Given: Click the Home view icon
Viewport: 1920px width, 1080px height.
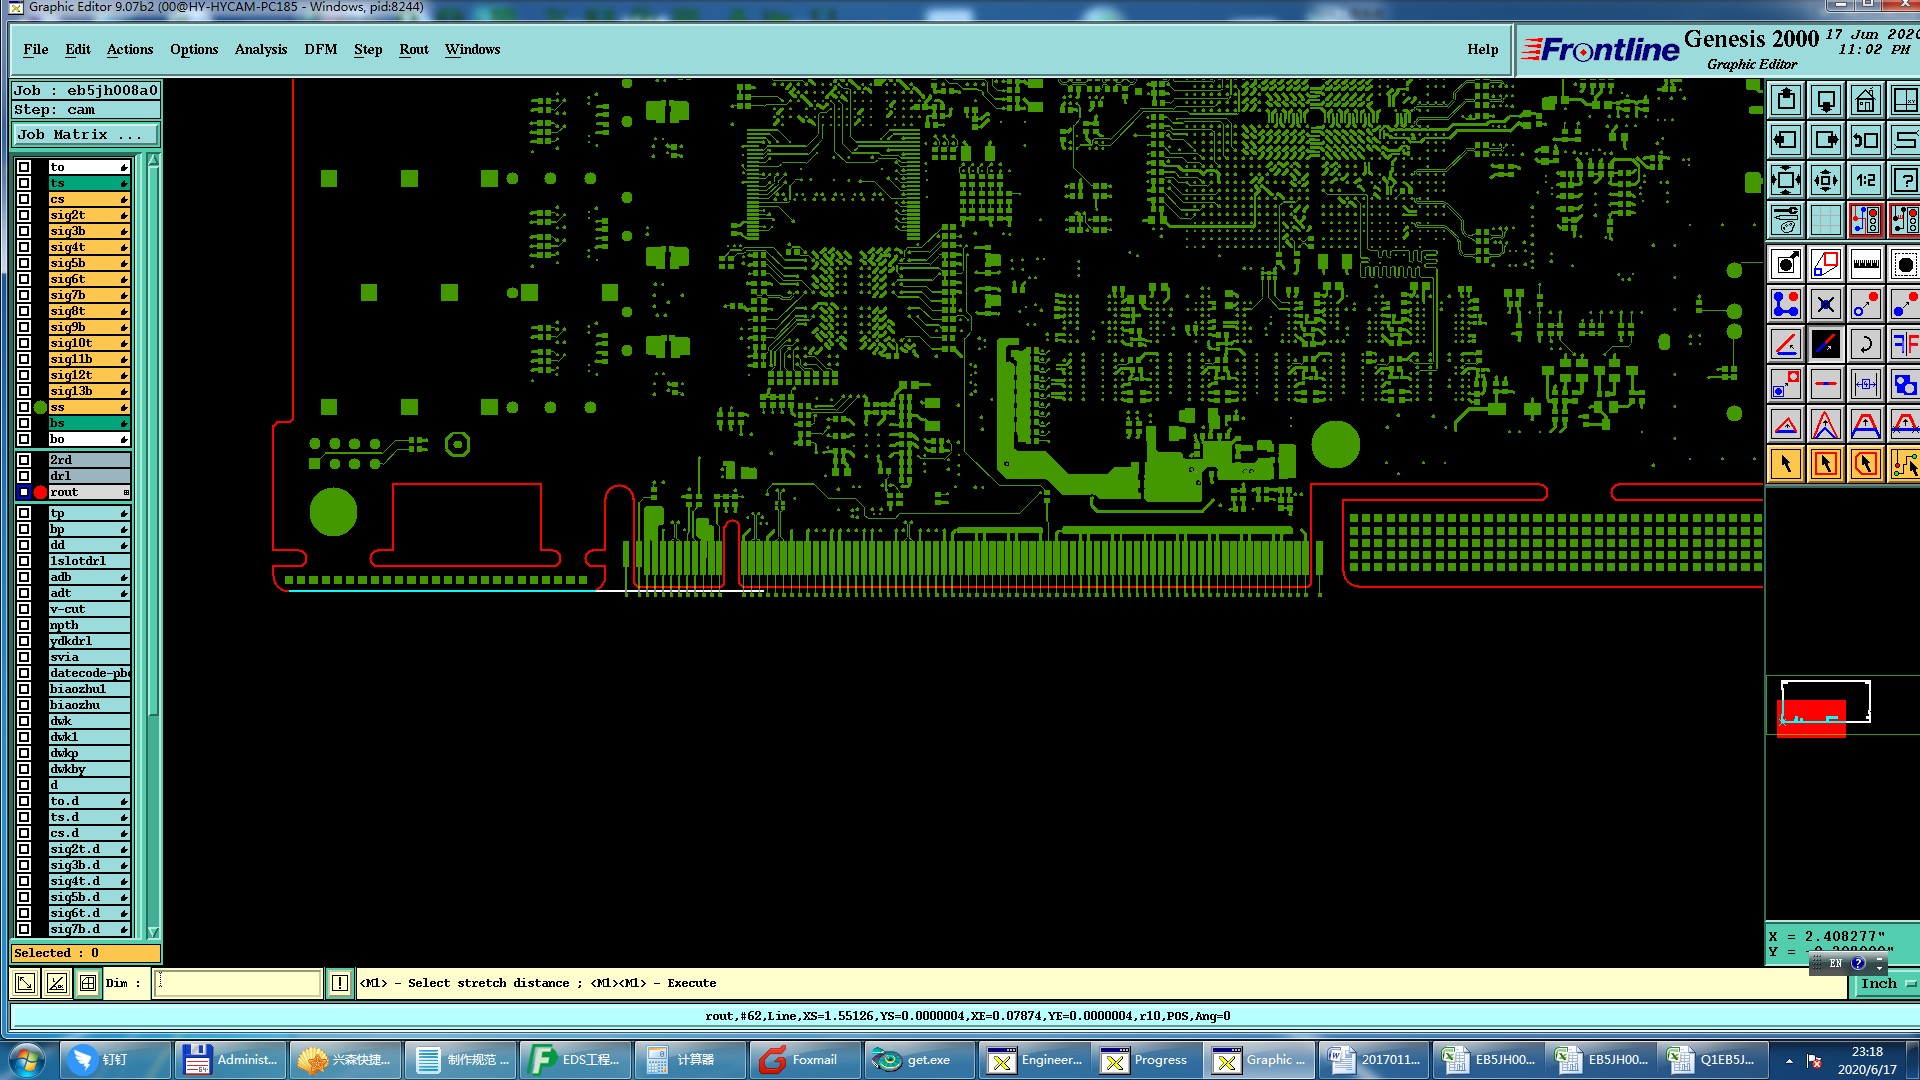Looking at the screenshot, I should tap(1865, 100).
